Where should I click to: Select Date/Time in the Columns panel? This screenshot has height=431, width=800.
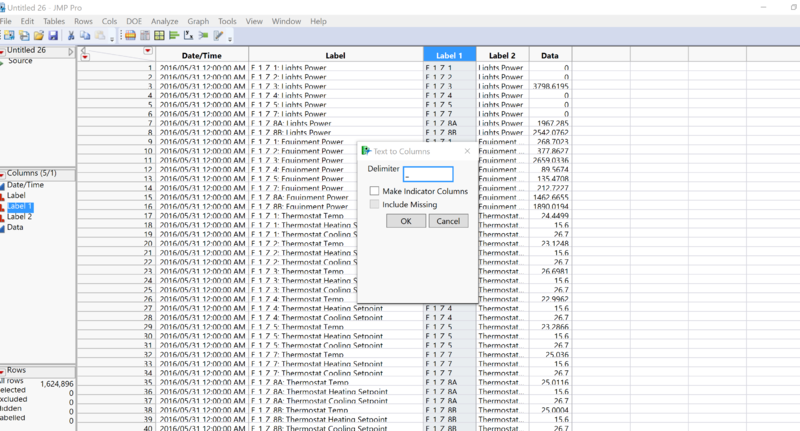click(x=25, y=185)
